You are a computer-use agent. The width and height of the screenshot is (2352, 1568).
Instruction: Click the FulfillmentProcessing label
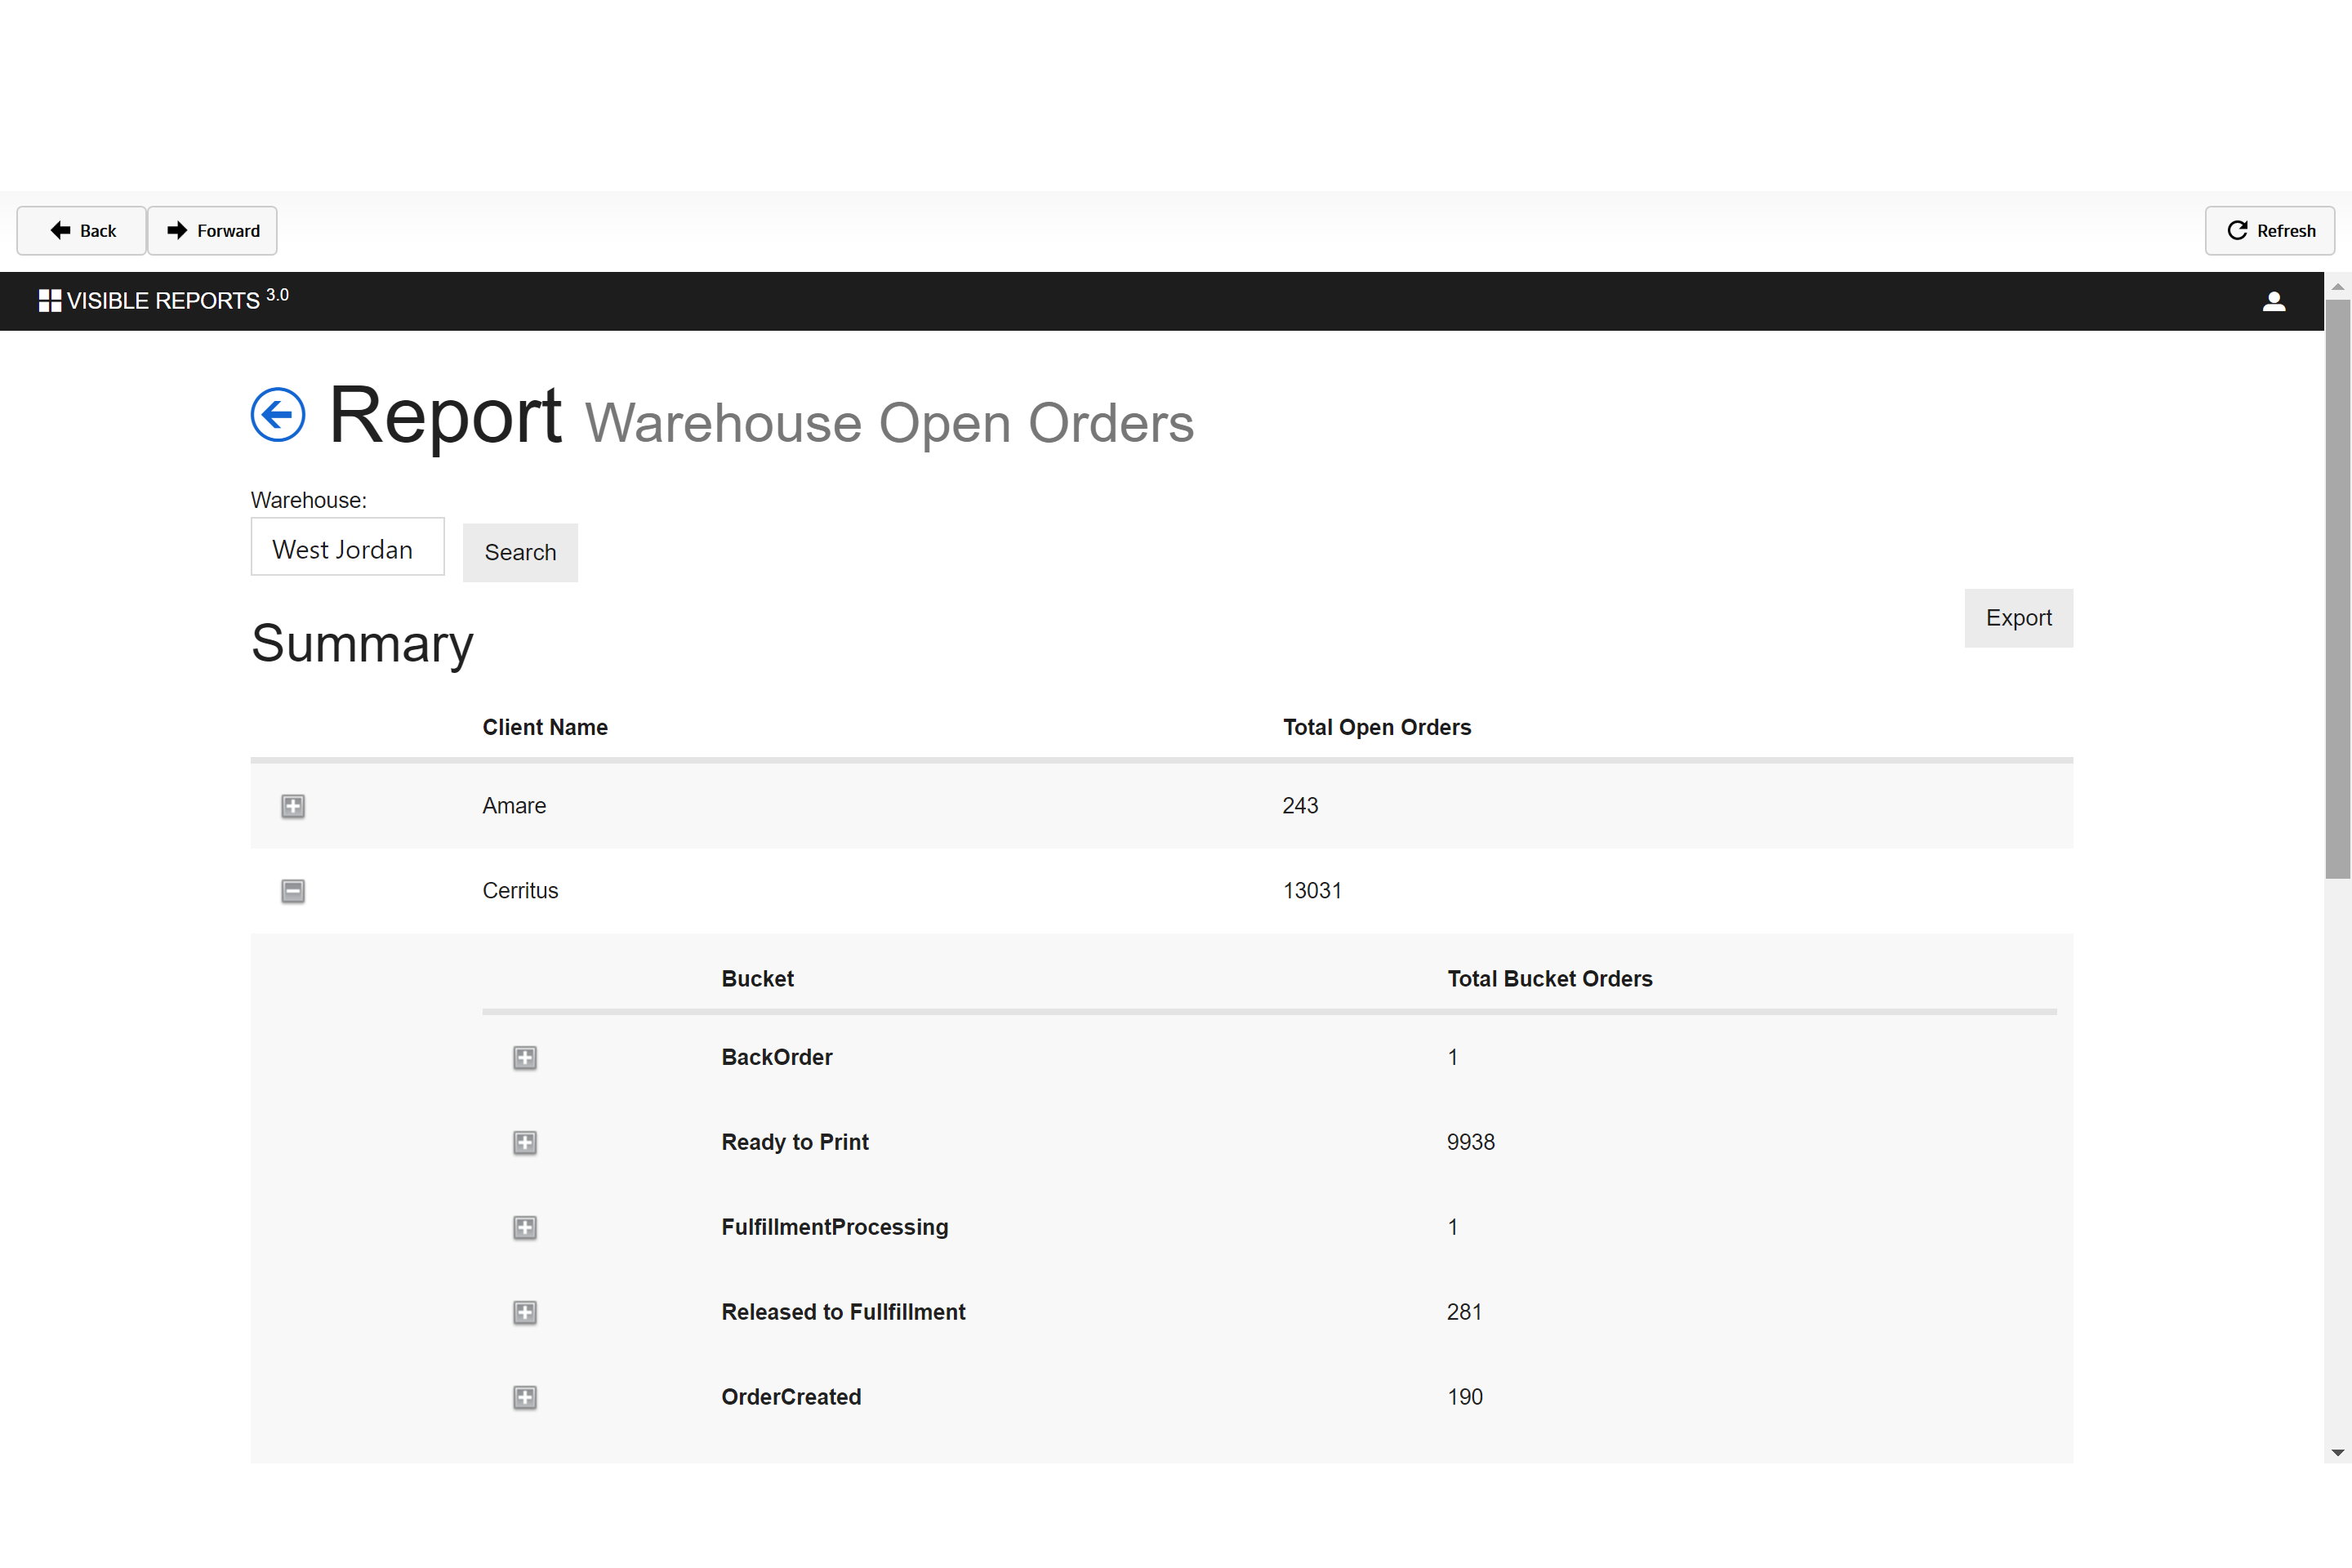835,1227
